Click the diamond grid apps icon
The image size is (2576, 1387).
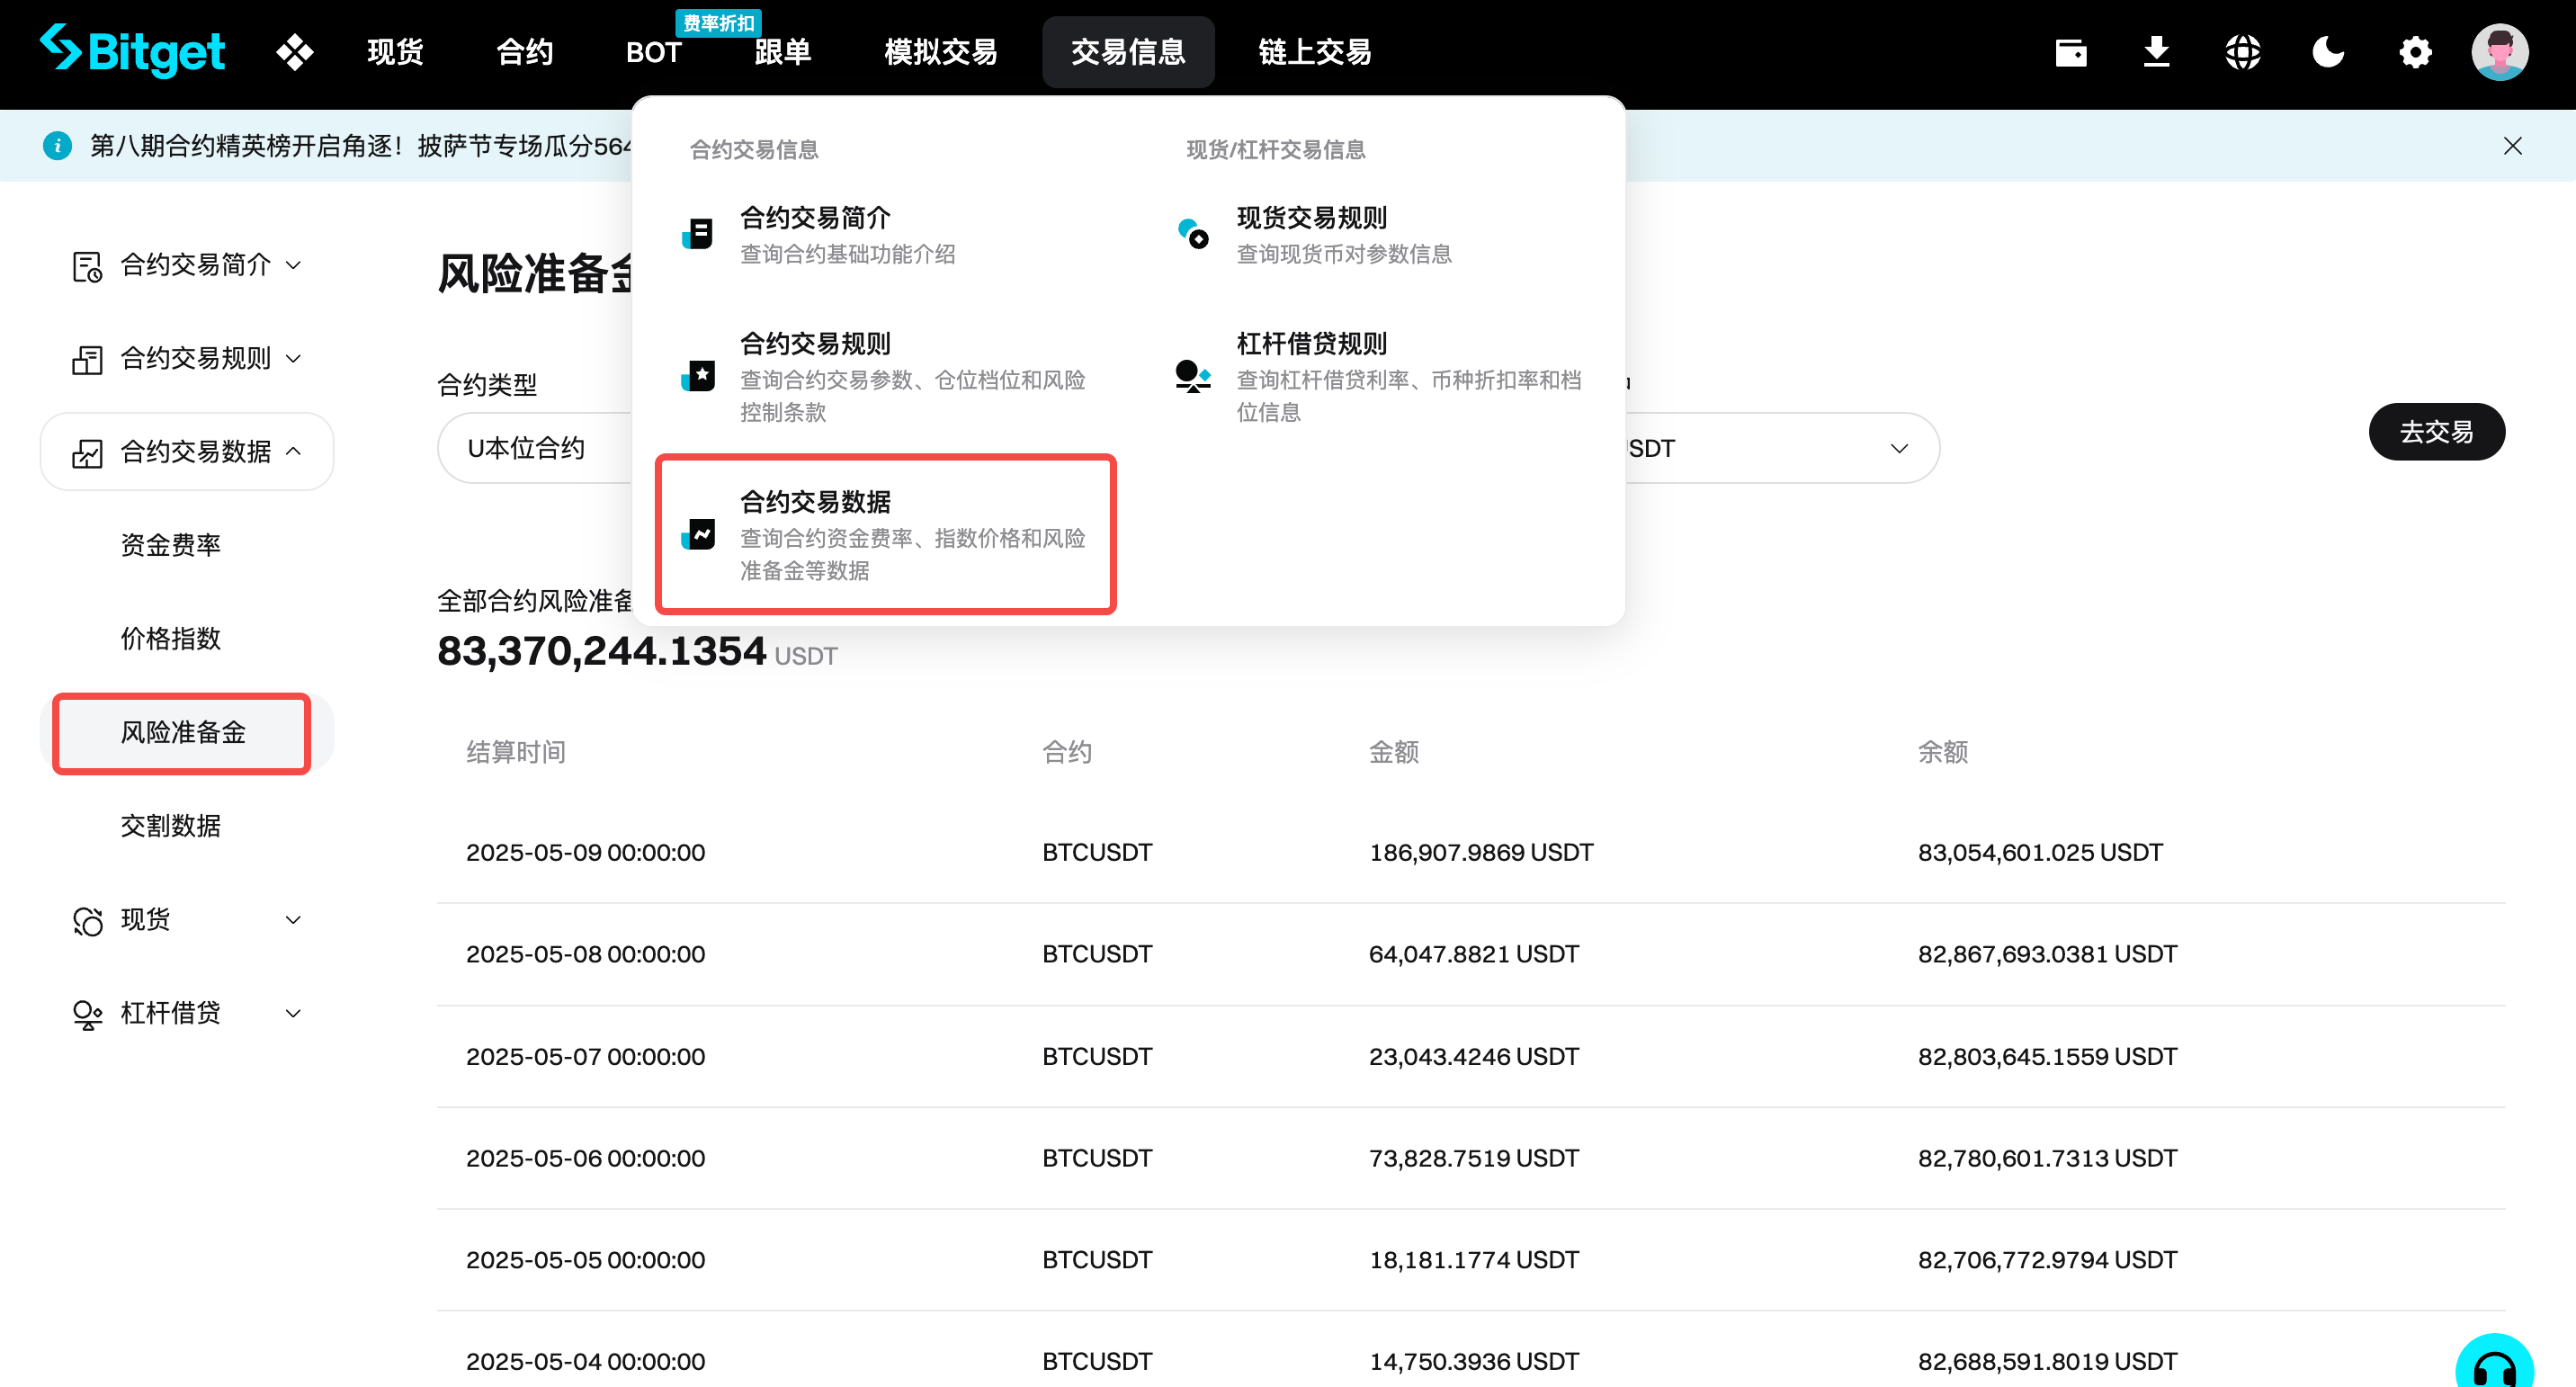[294, 52]
